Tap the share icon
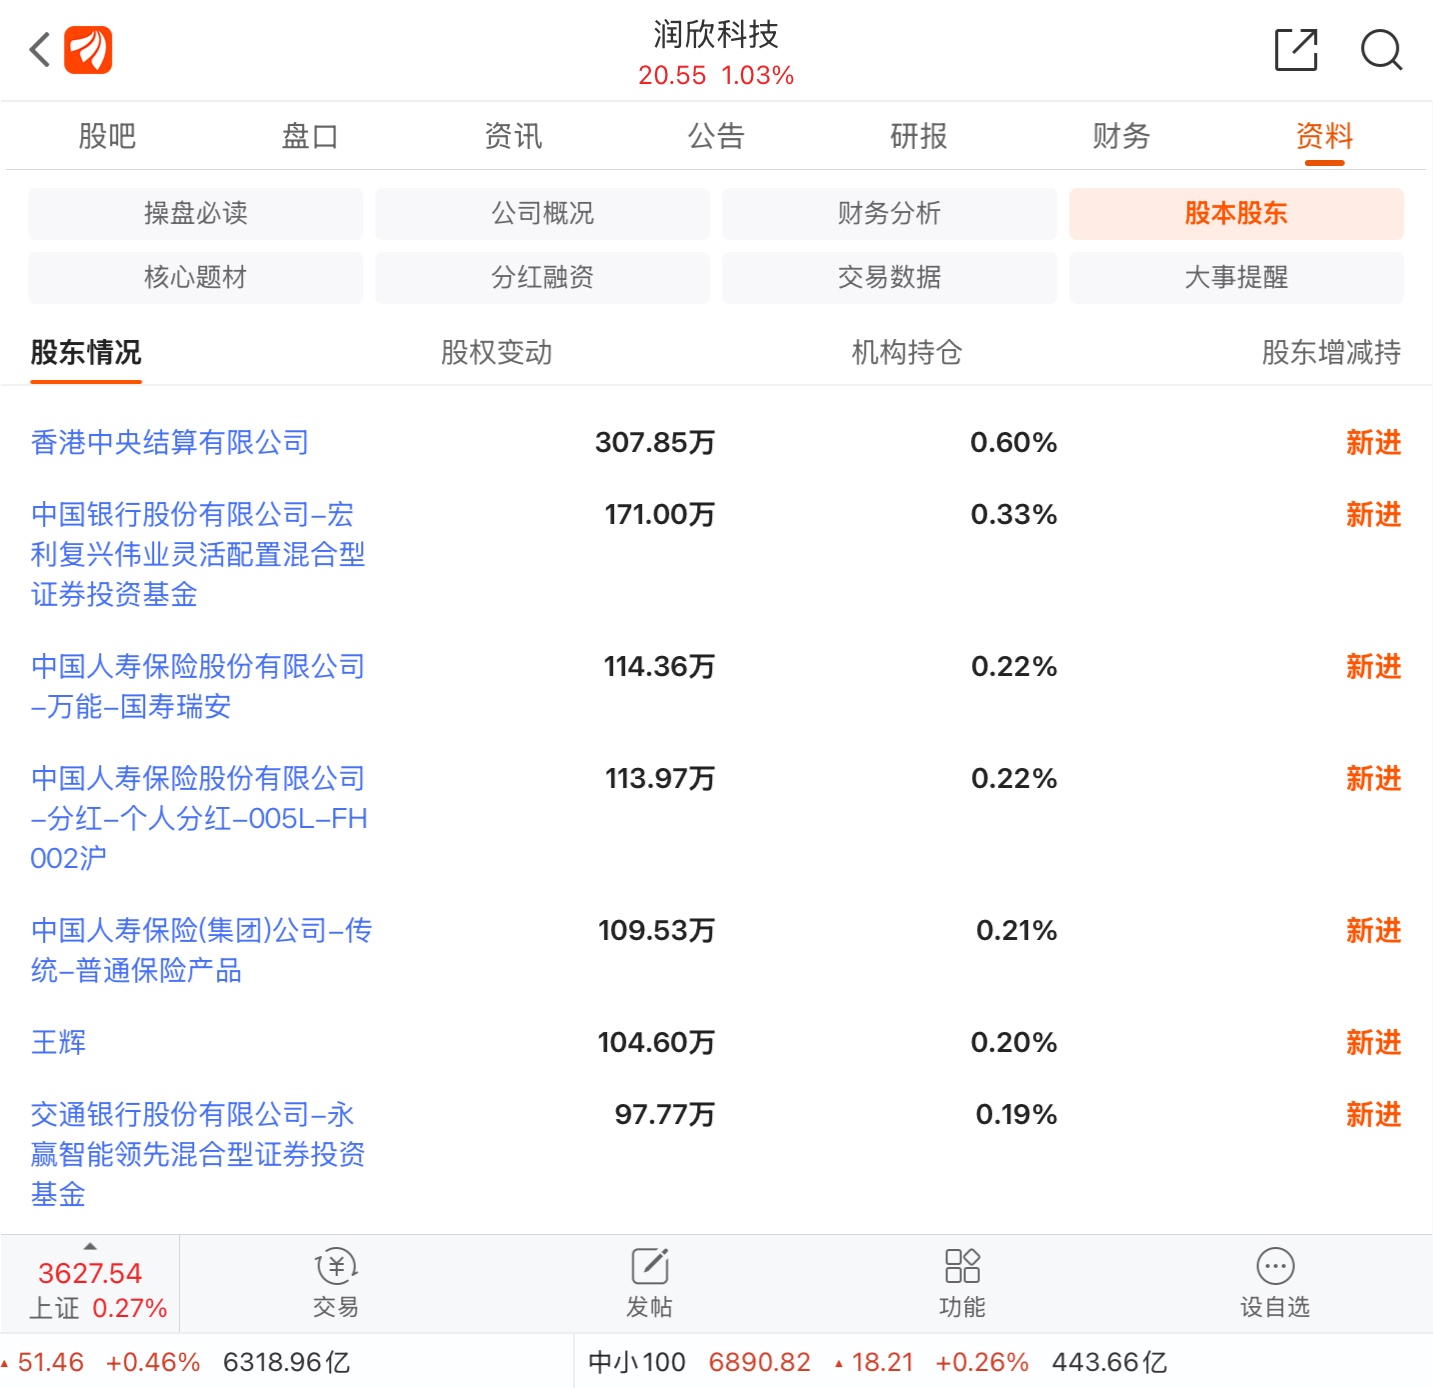1433x1388 pixels. coord(1296,50)
